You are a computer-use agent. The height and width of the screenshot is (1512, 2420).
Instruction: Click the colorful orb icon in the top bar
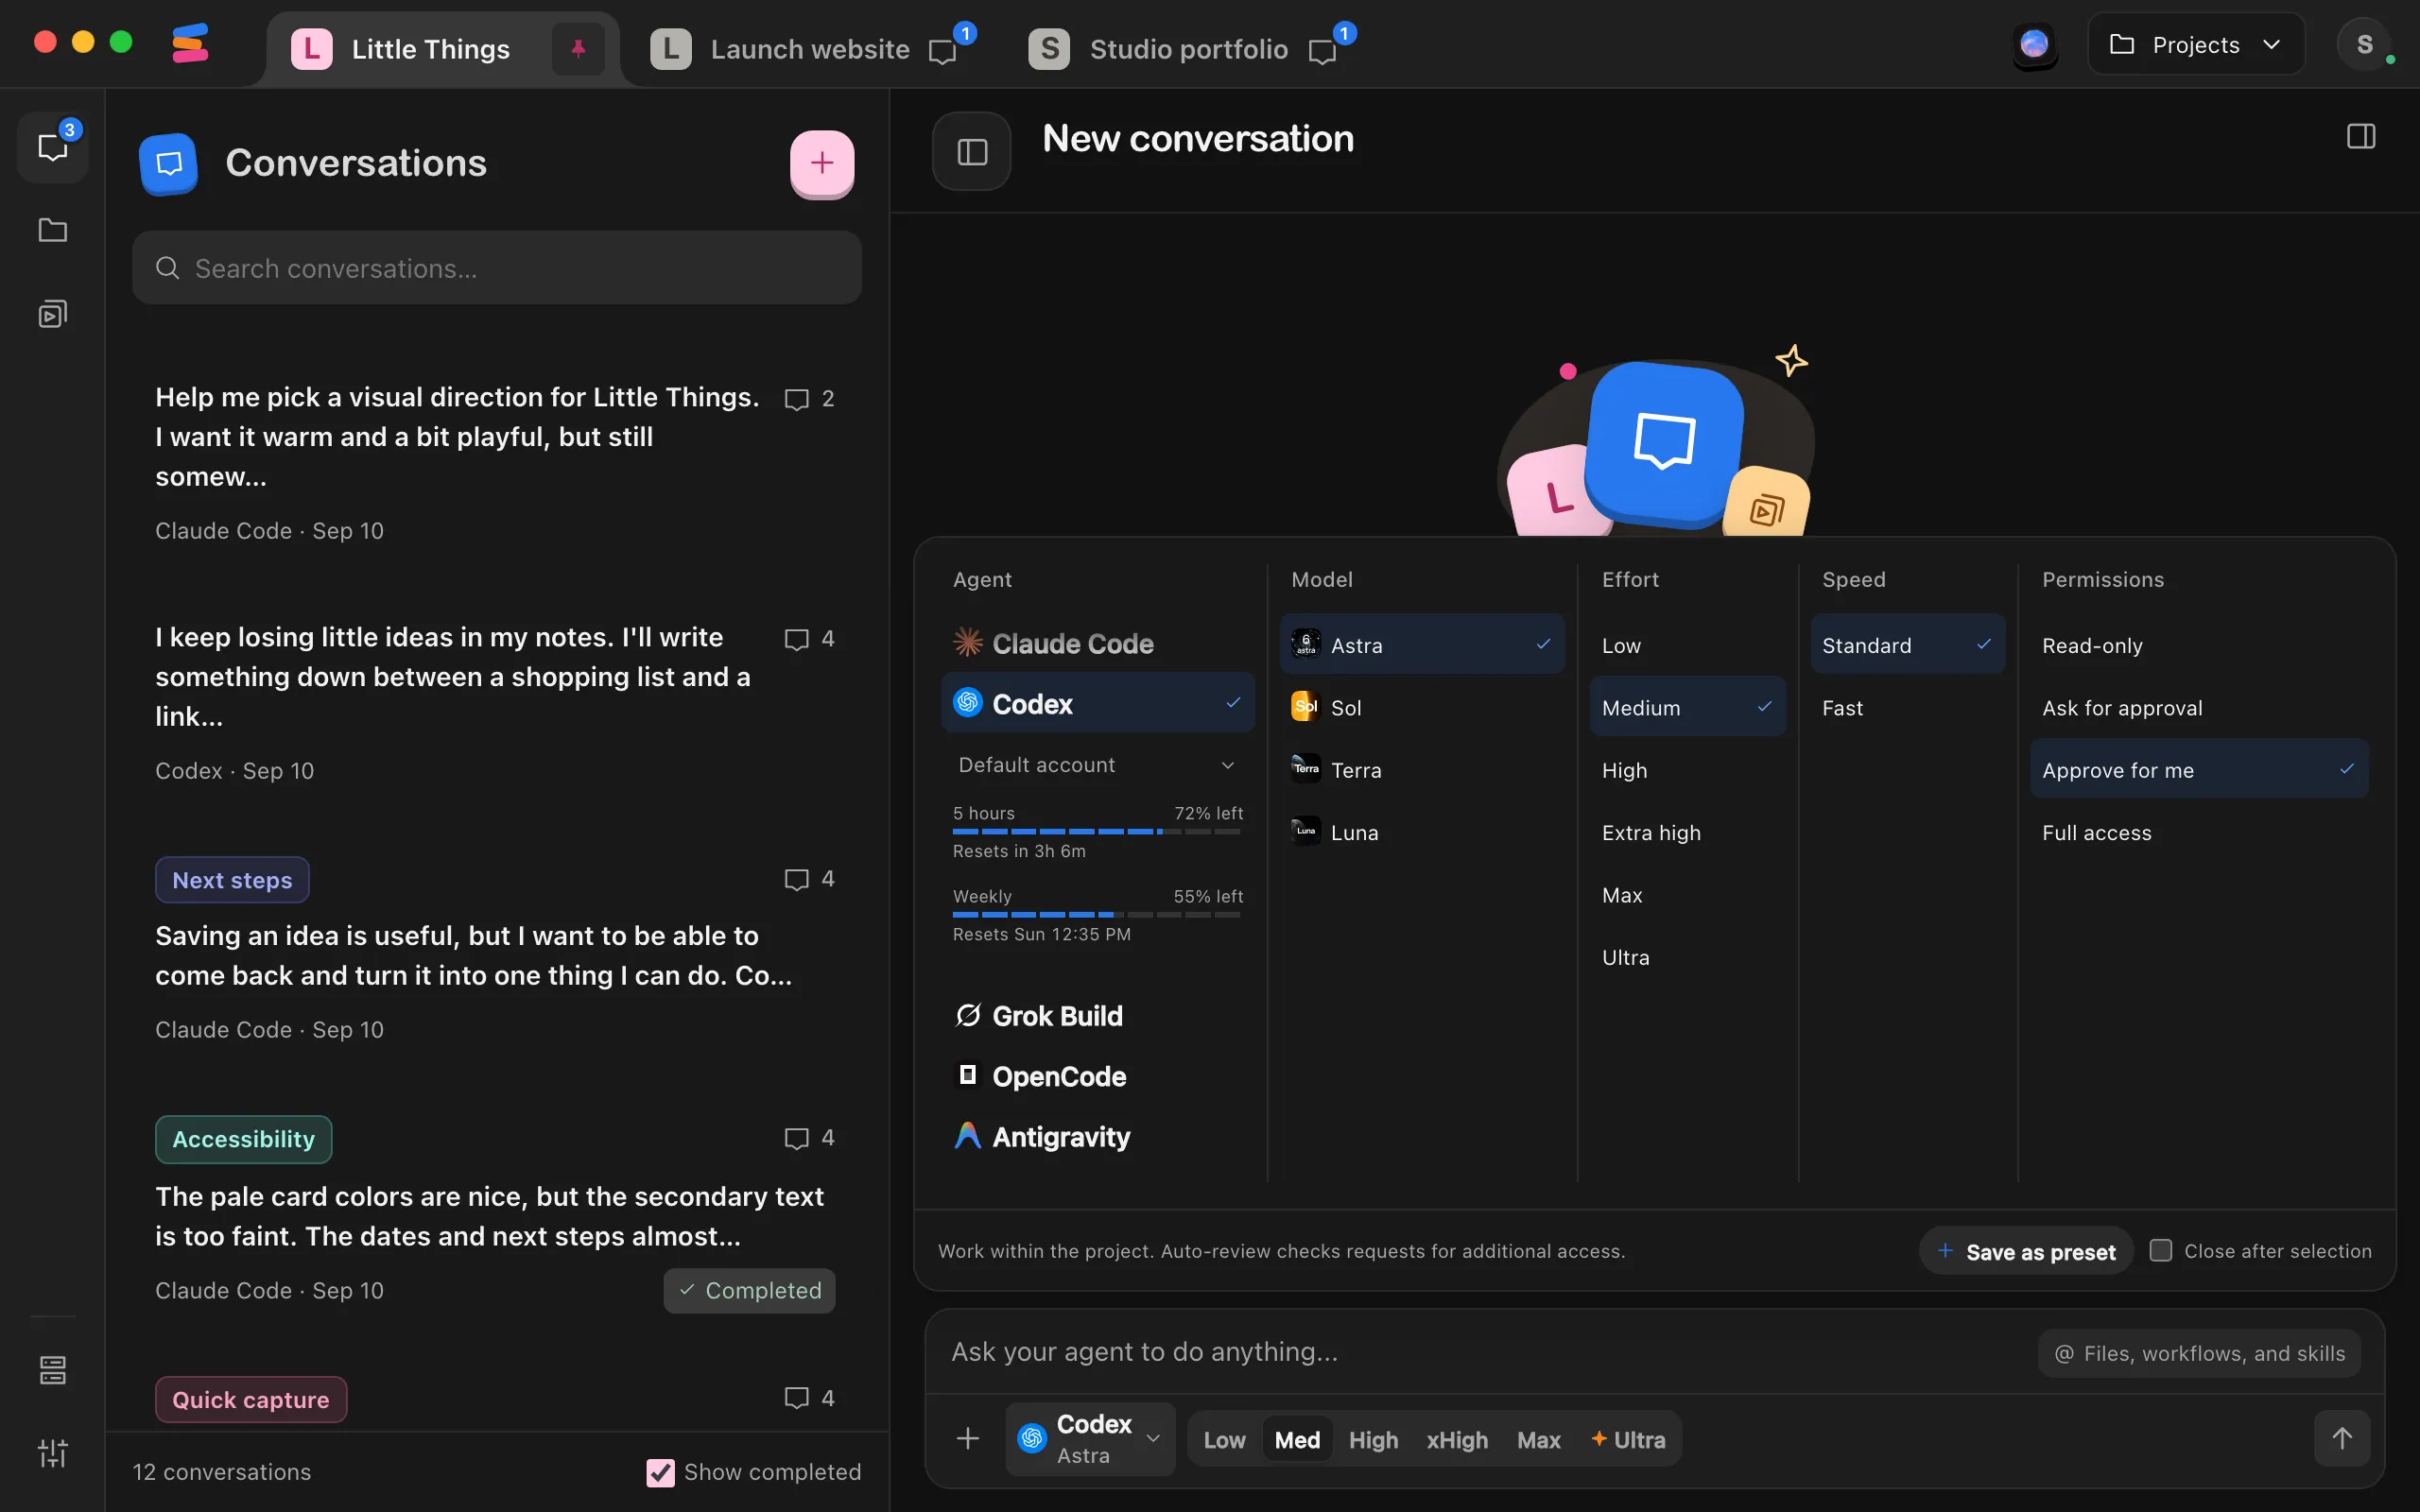pos(2034,45)
